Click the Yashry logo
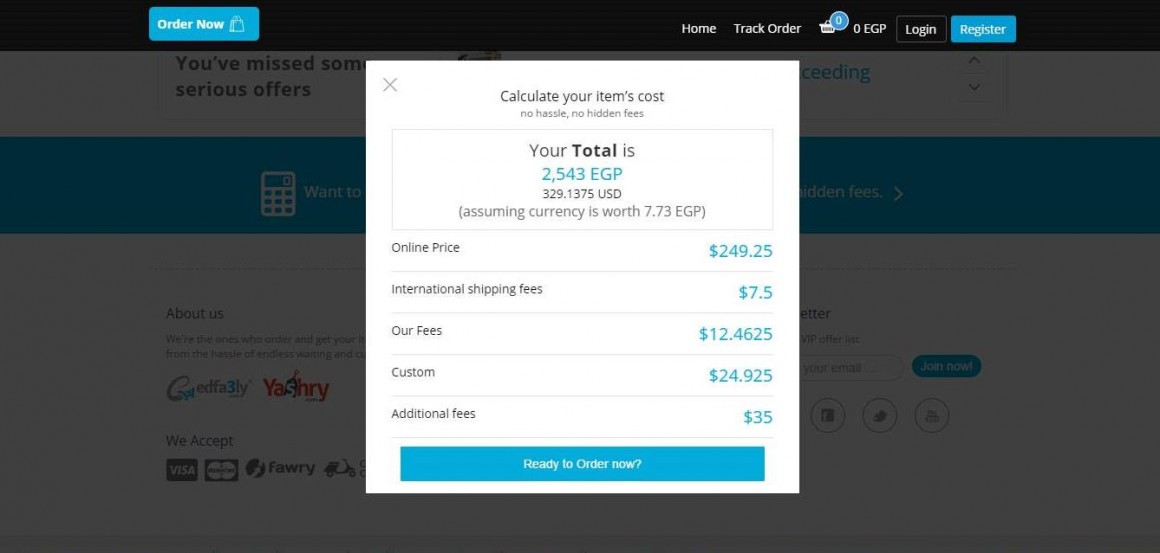1160x553 pixels. point(296,387)
